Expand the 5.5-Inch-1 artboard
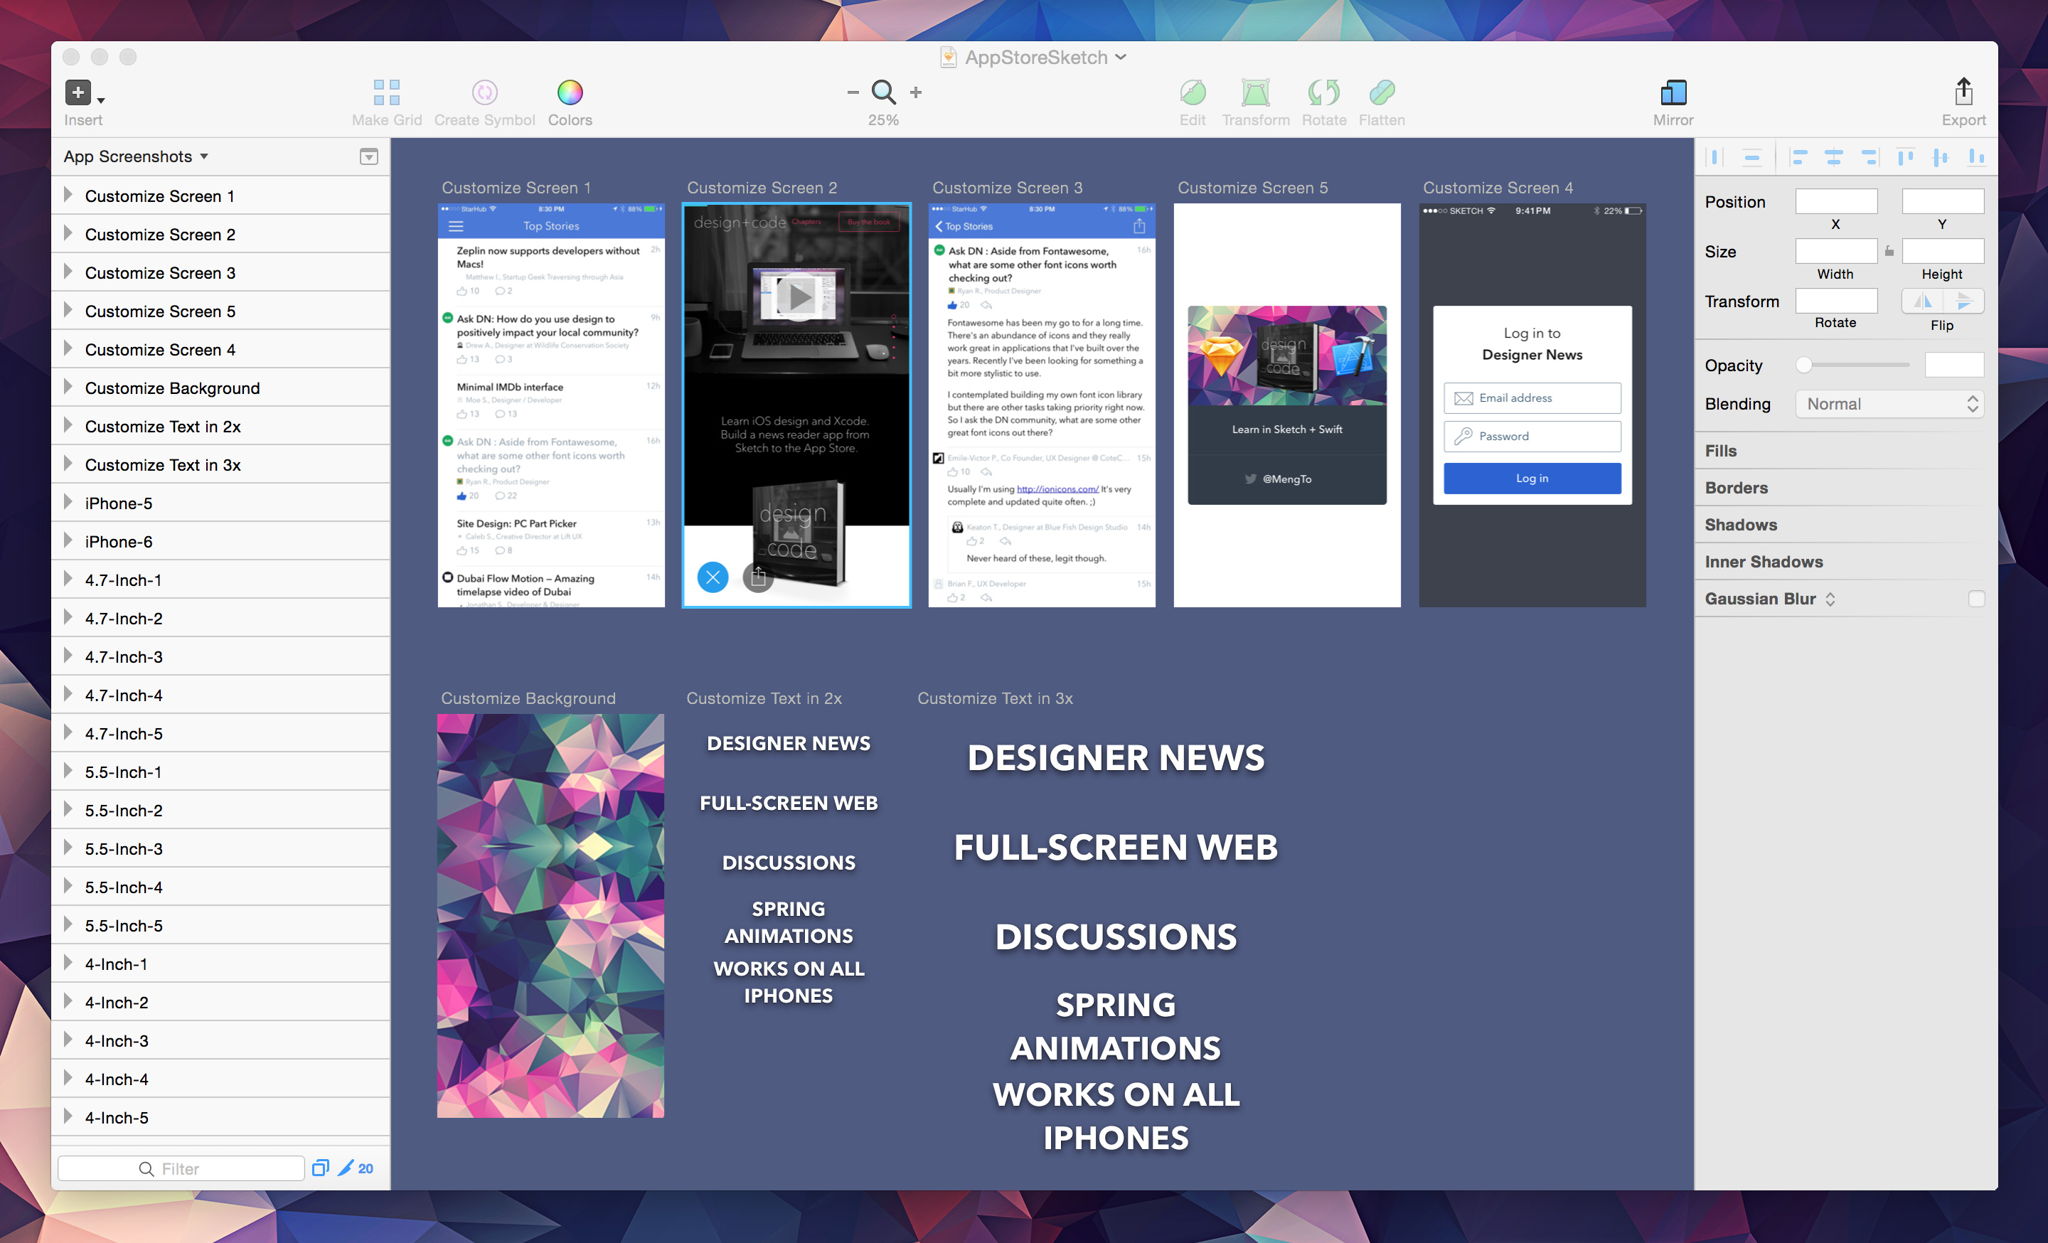The height and width of the screenshot is (1243, 2048). point(68,771)
